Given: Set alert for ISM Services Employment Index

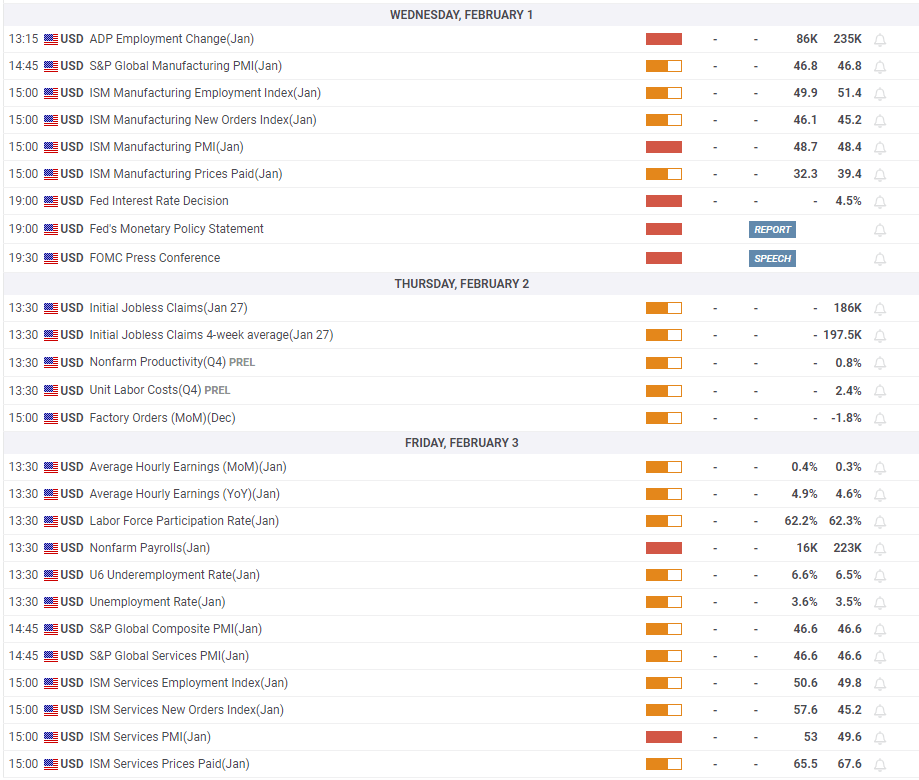Looking at the screenshot, I should [x=880, y=683].
